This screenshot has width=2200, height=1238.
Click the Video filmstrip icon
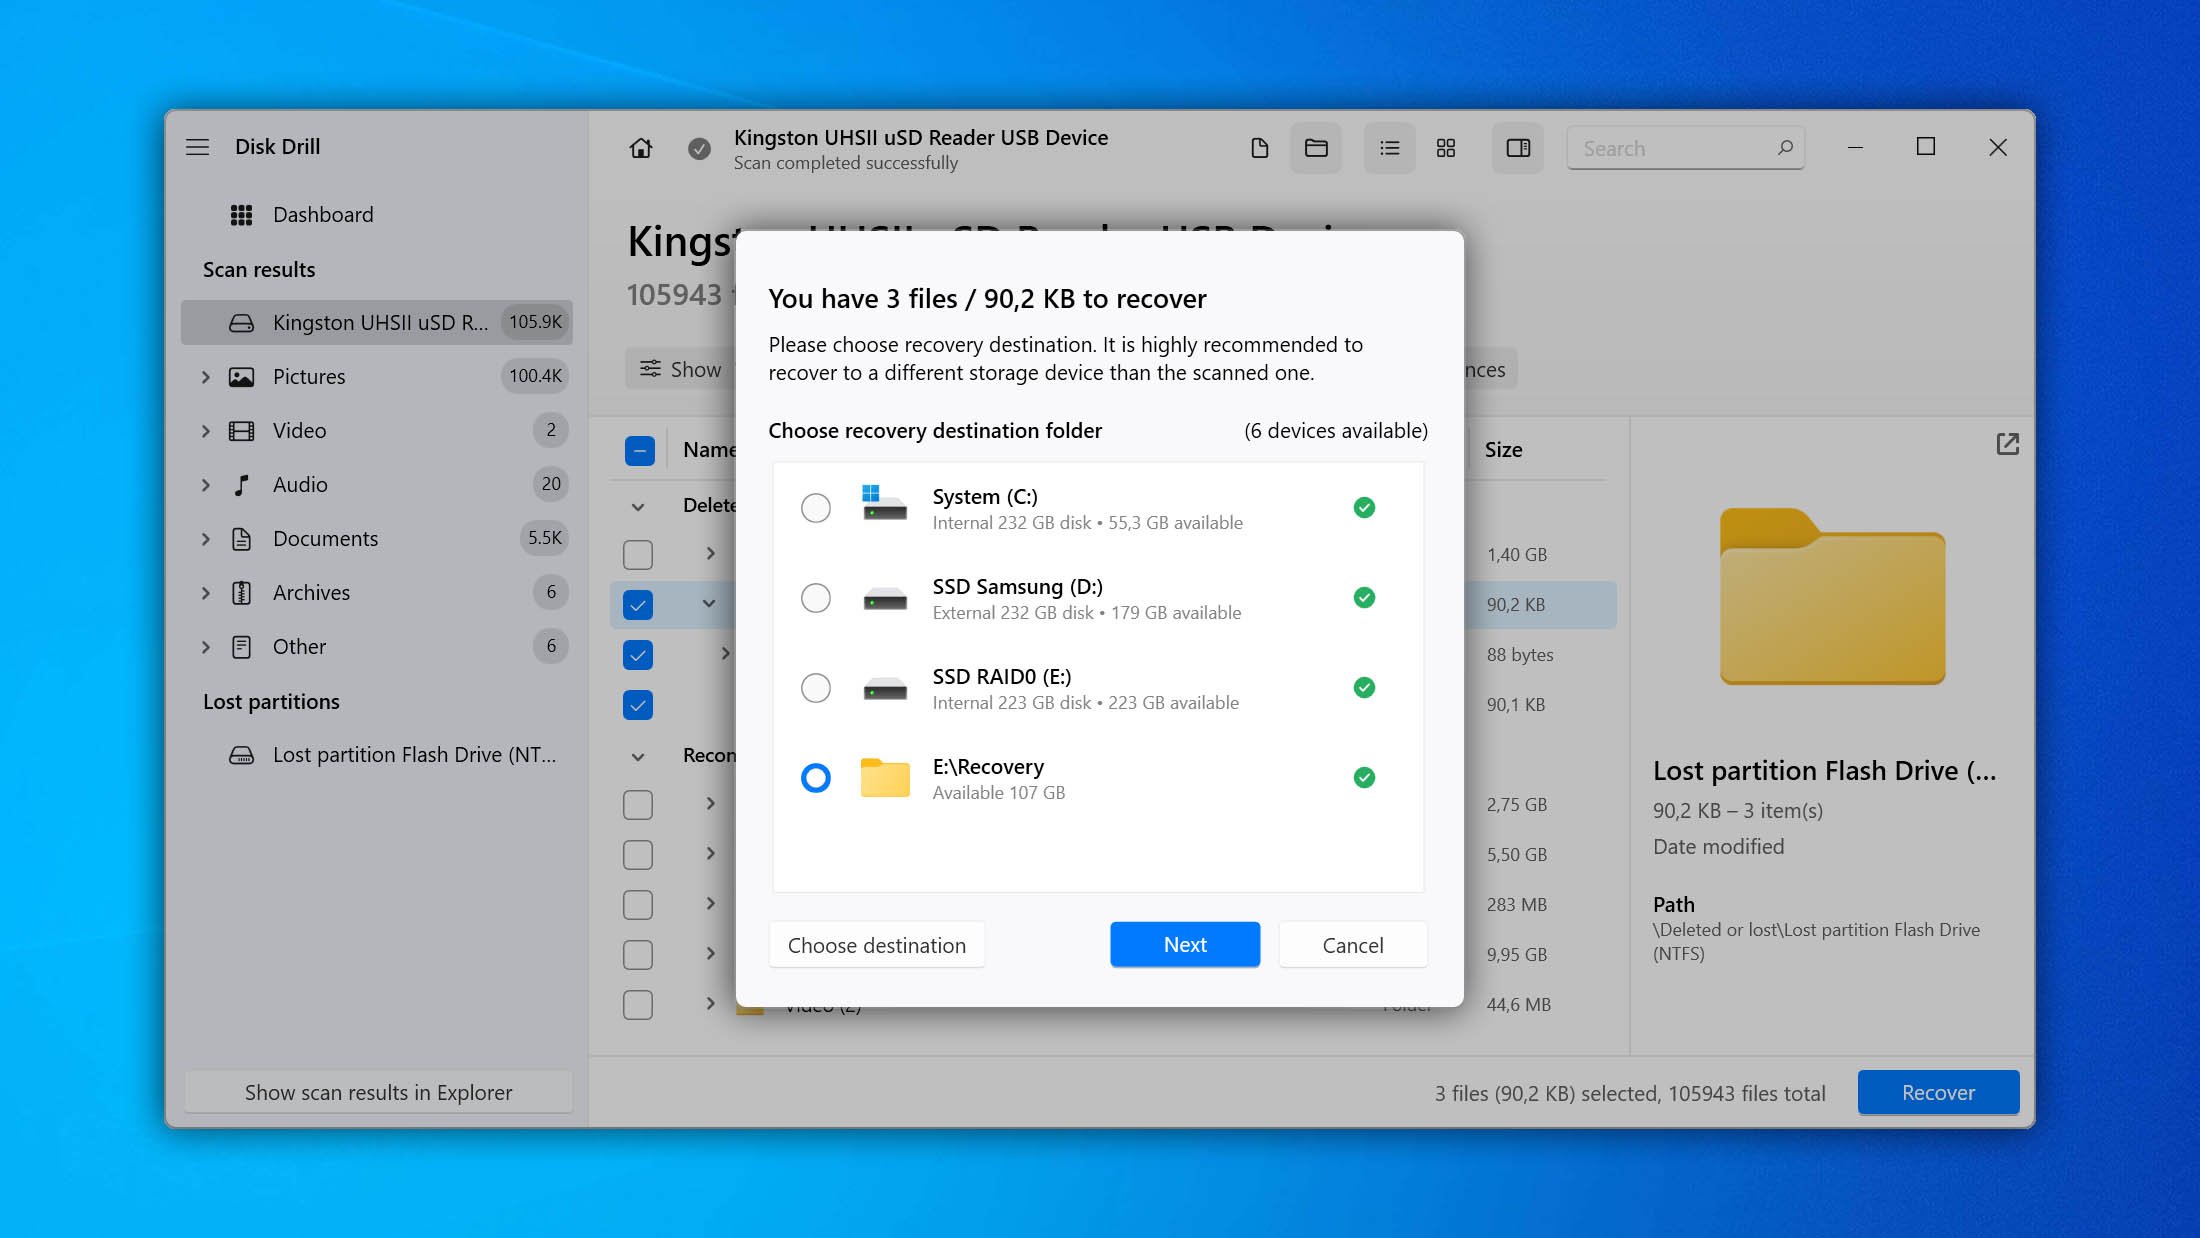pyautogui.click(x=241, y=431)
